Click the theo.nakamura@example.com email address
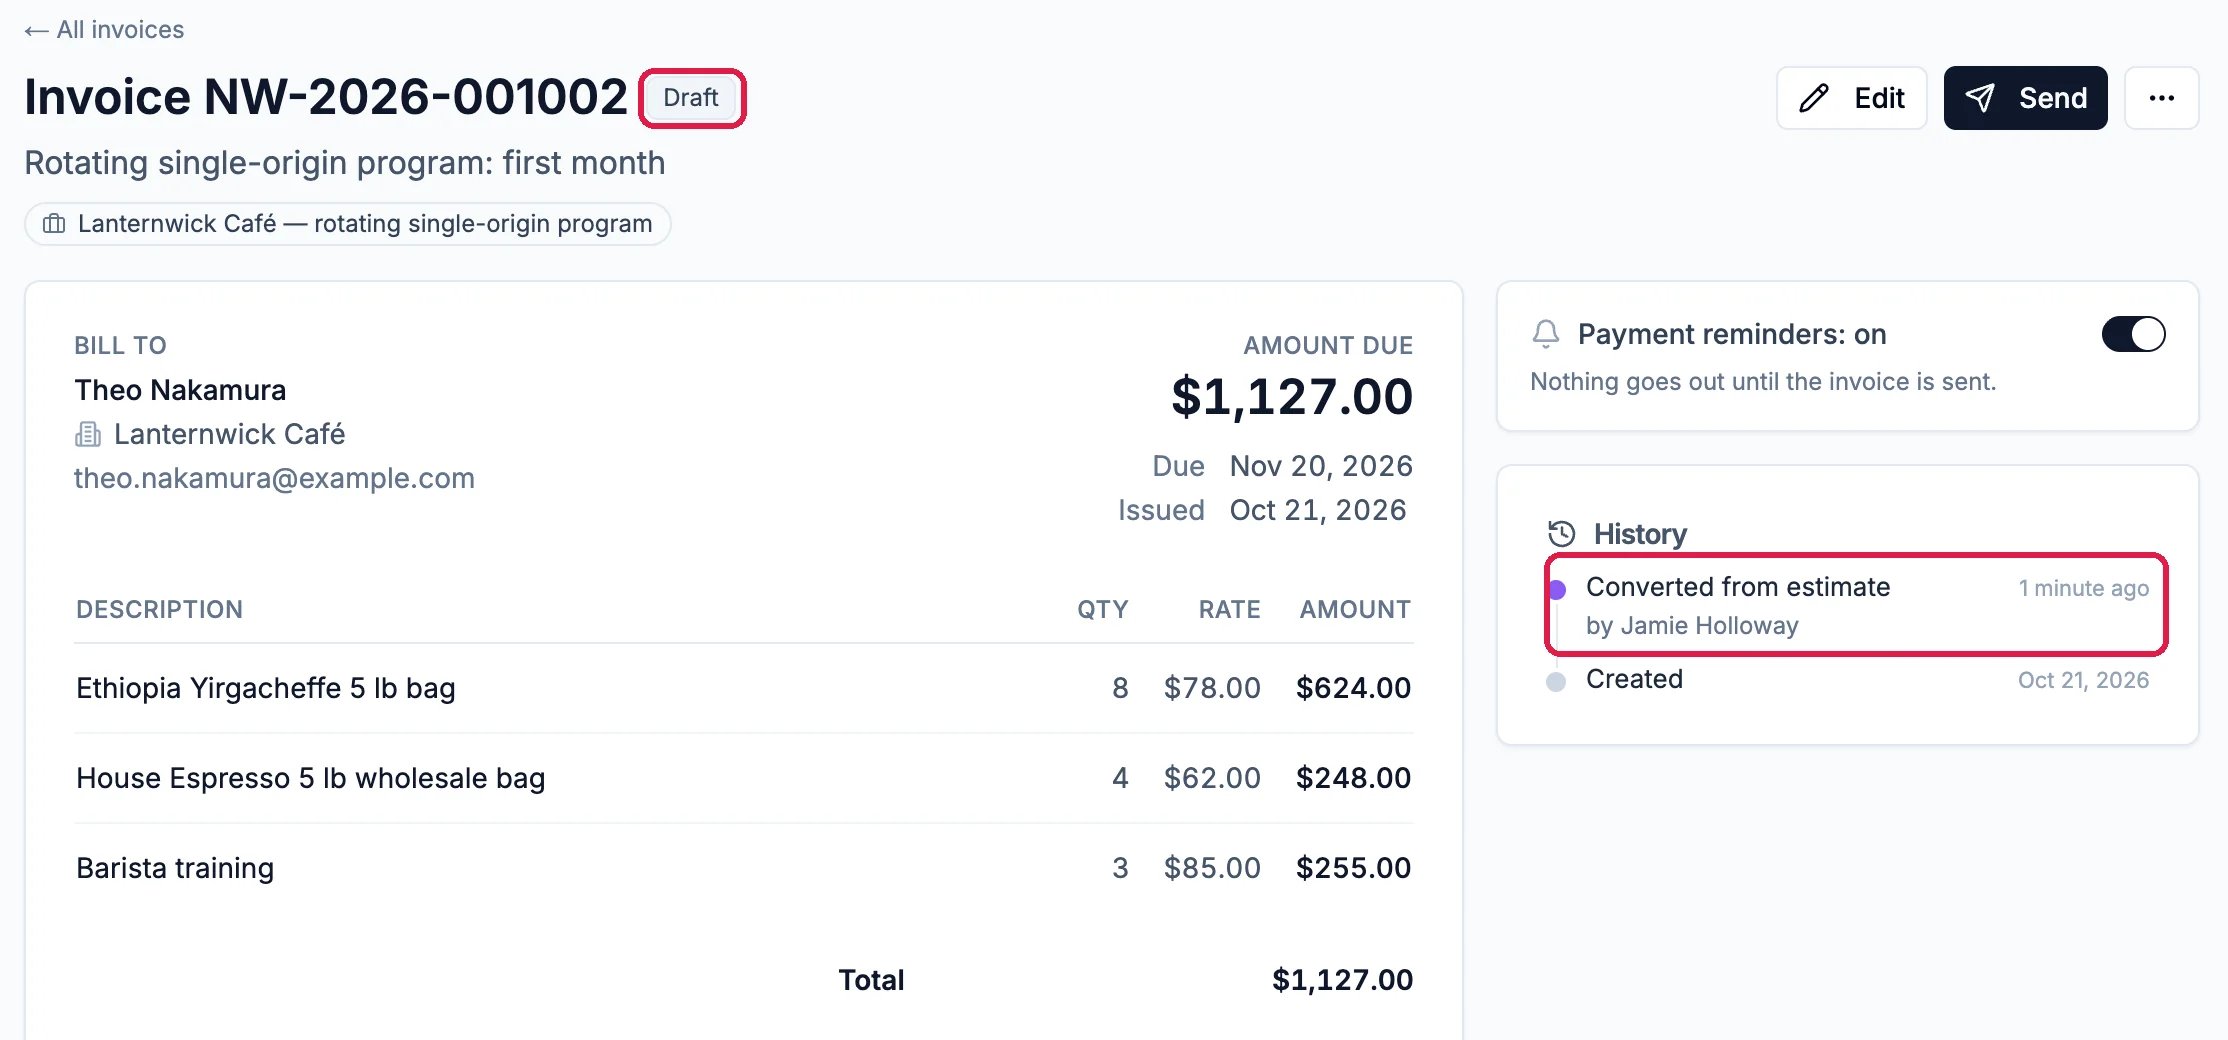 coord(274,478)
